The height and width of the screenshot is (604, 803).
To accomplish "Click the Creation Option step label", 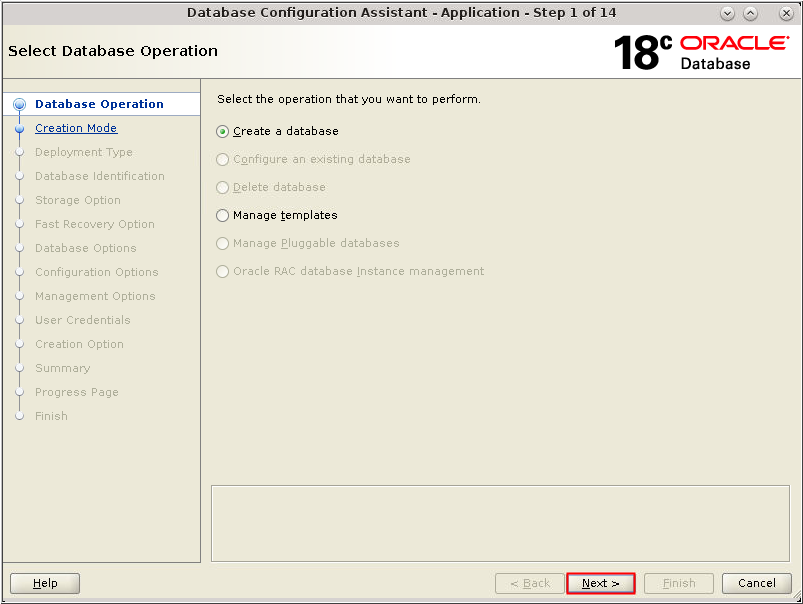I will (x=79, y=344).
